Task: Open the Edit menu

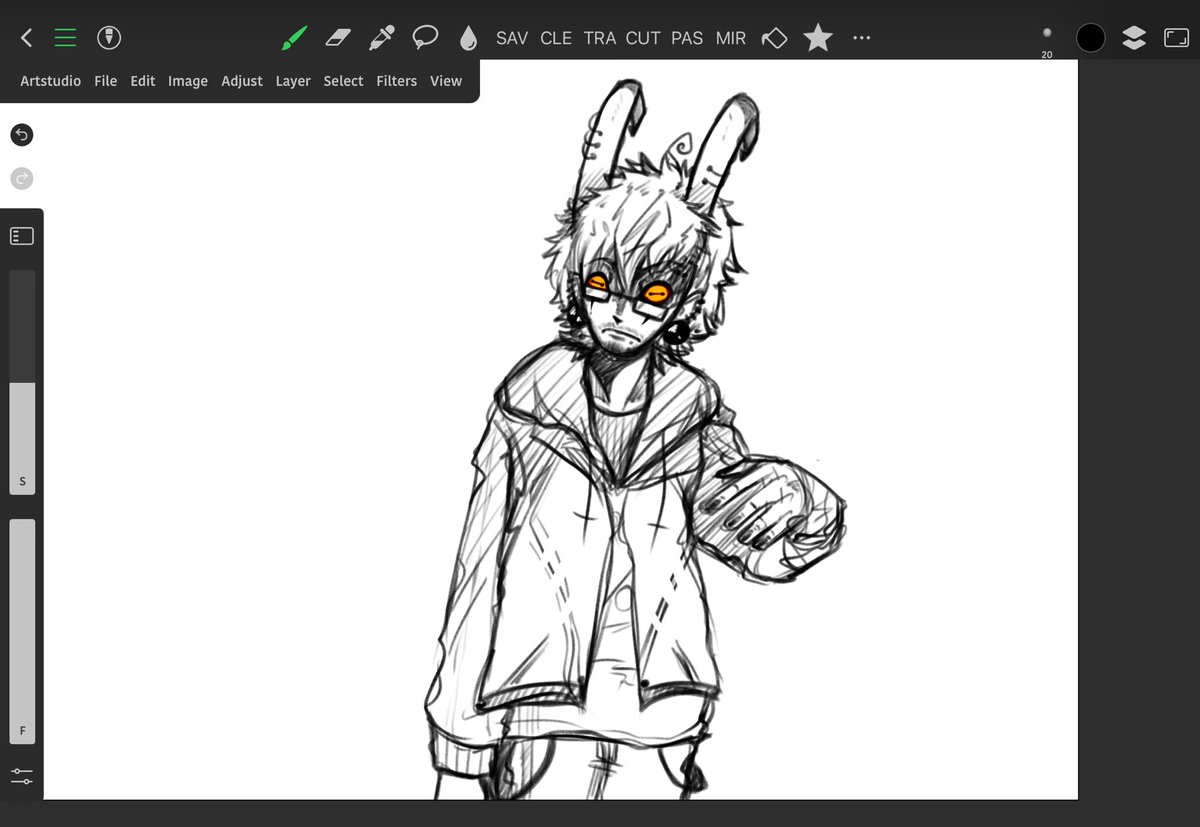Action: [x=143, y=81]
